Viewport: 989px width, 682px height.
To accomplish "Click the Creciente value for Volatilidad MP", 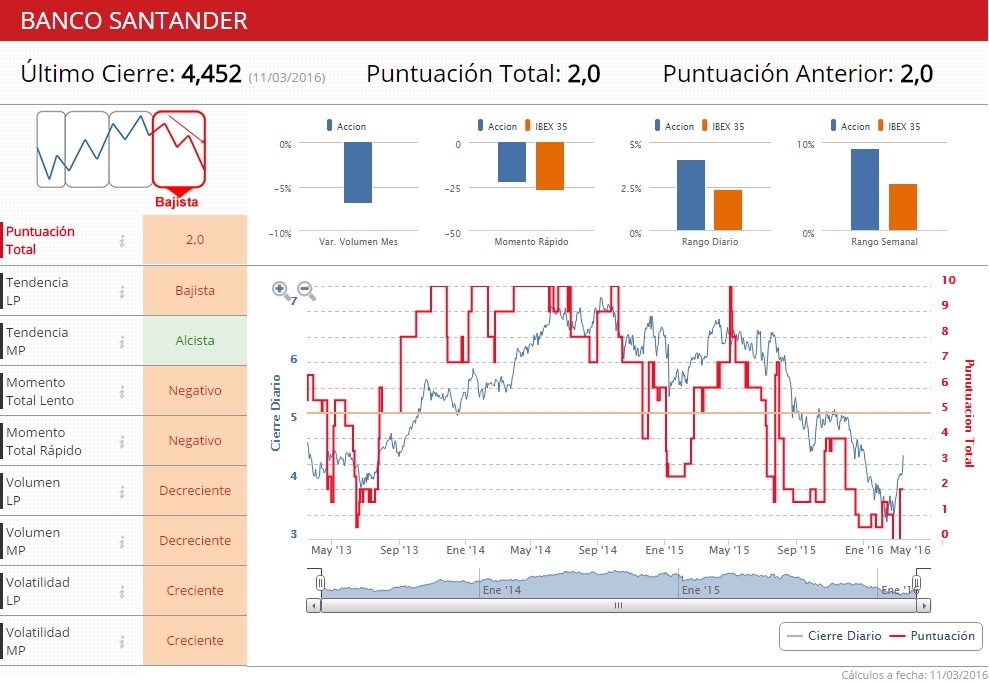I will coord(195,640).
